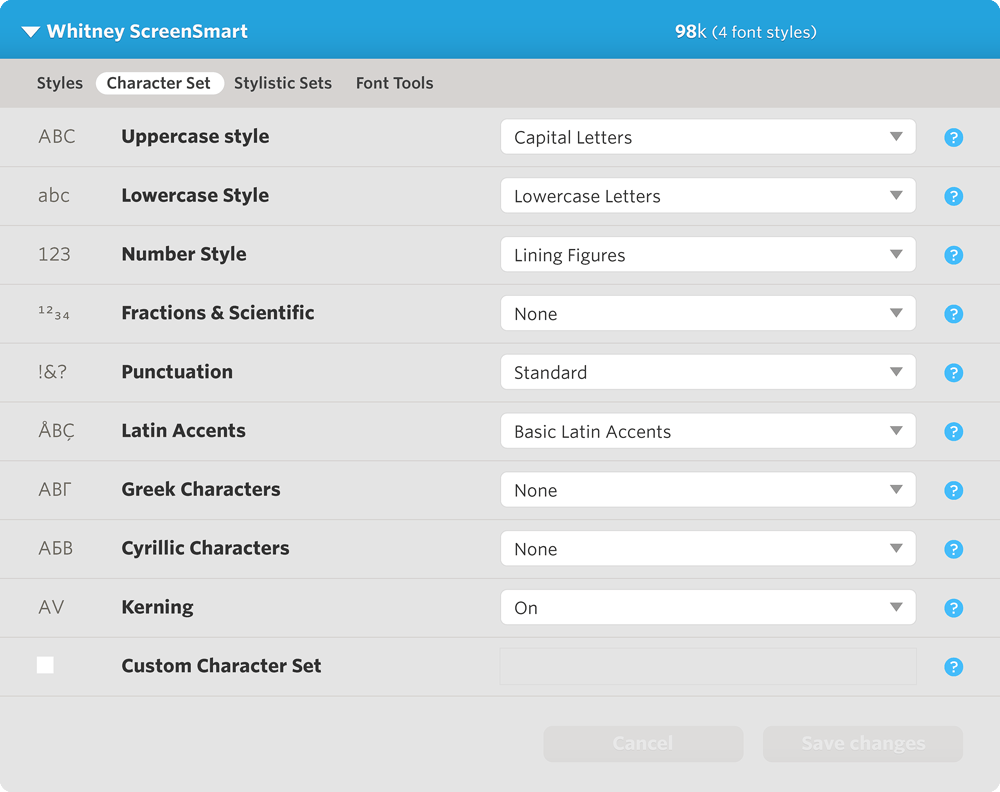Click the 98k (4 font styles) text
Image resolution: width=1000 pixels, height=792 pixels.
pyautogui.click(x=746, y=32)
